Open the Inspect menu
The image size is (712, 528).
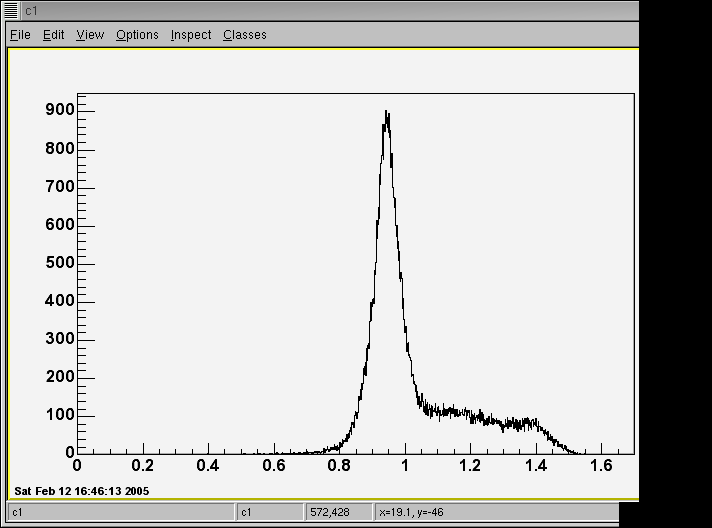(x=191, y=35)
